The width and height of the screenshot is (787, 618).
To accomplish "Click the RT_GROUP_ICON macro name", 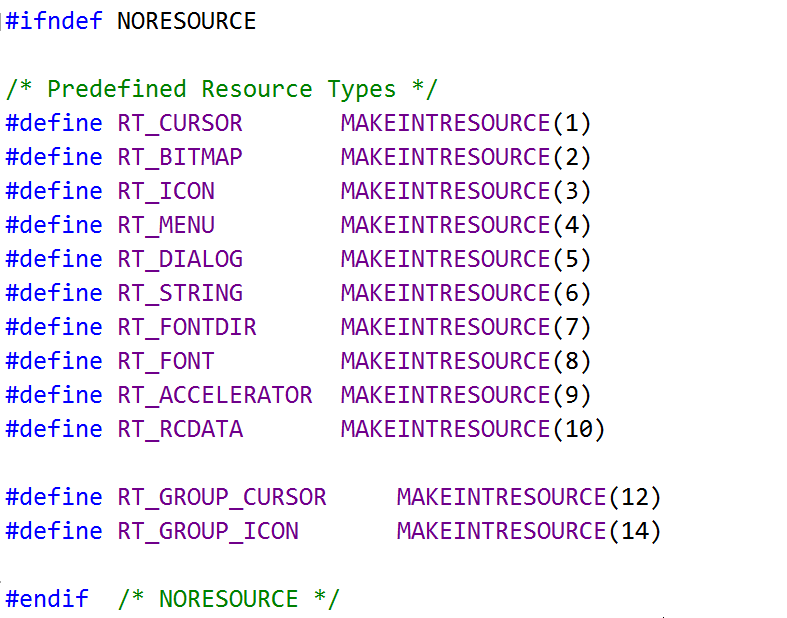I will coord(208,531).
